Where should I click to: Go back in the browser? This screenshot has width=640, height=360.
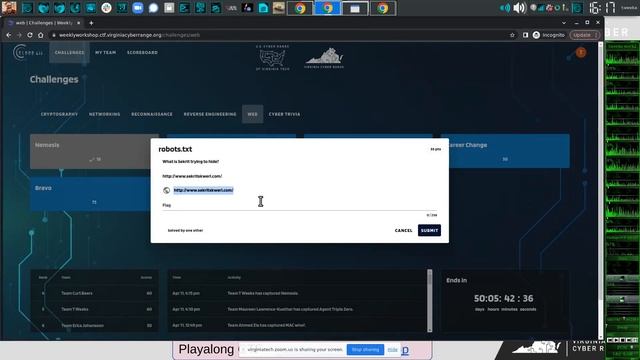(9, 35)
